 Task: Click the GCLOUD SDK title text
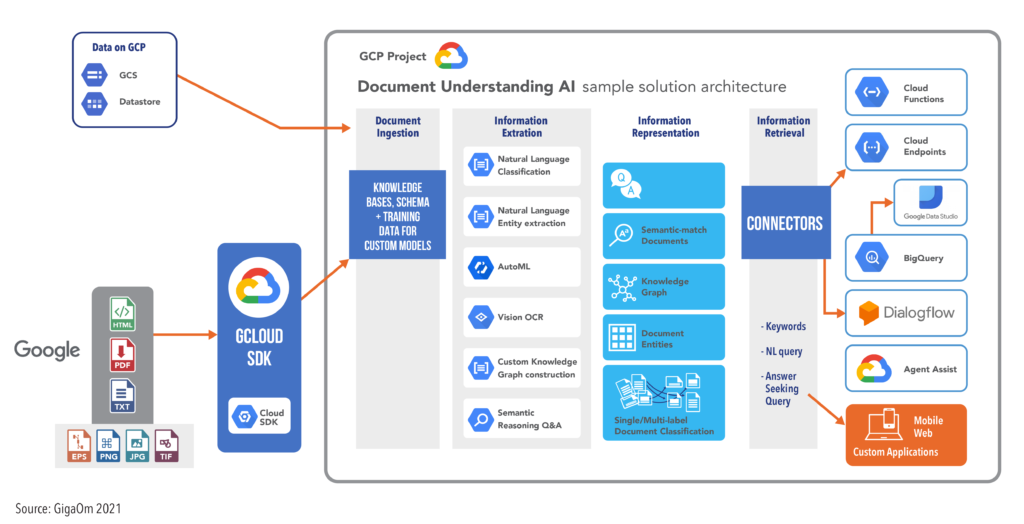point(259,348)
